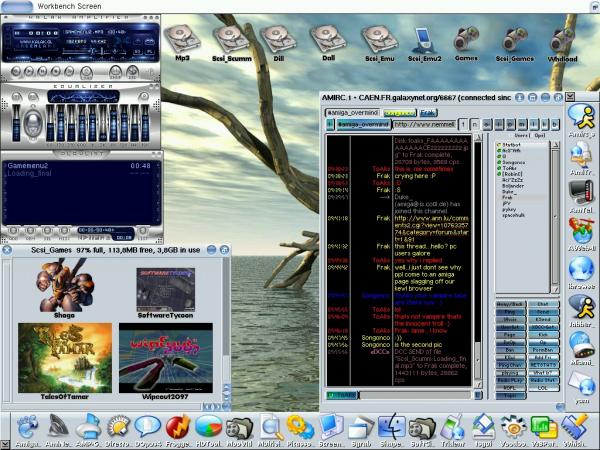Toggle equalizer auto button

point(33,96)
